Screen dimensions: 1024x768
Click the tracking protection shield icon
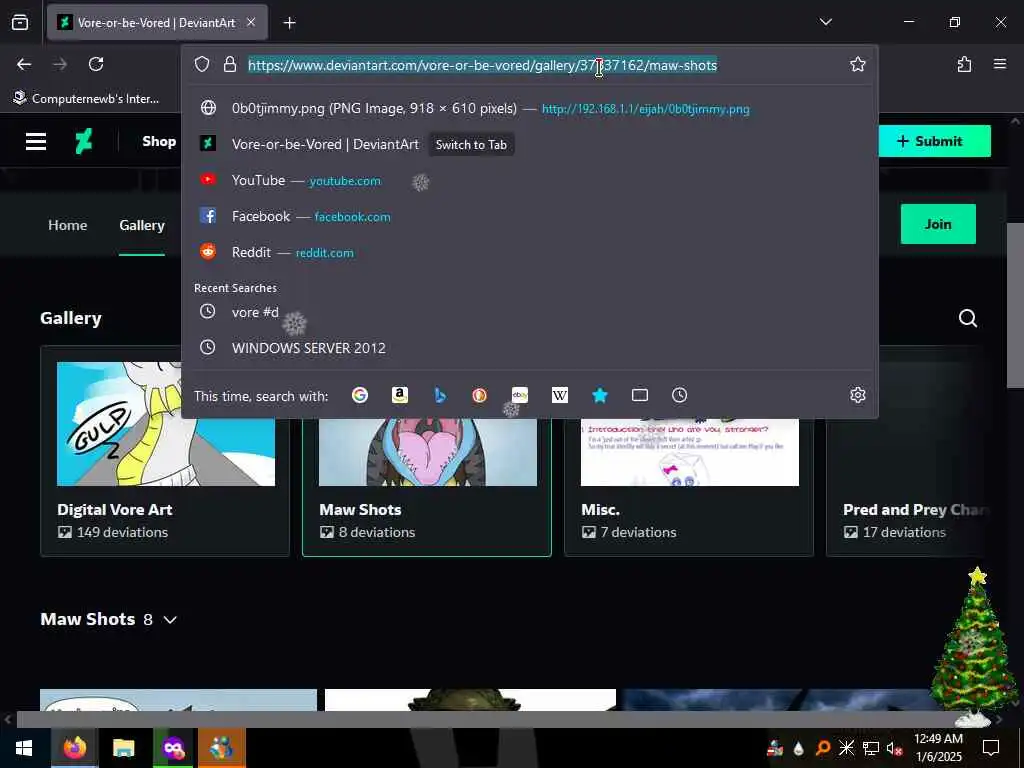tap(202, 64)
